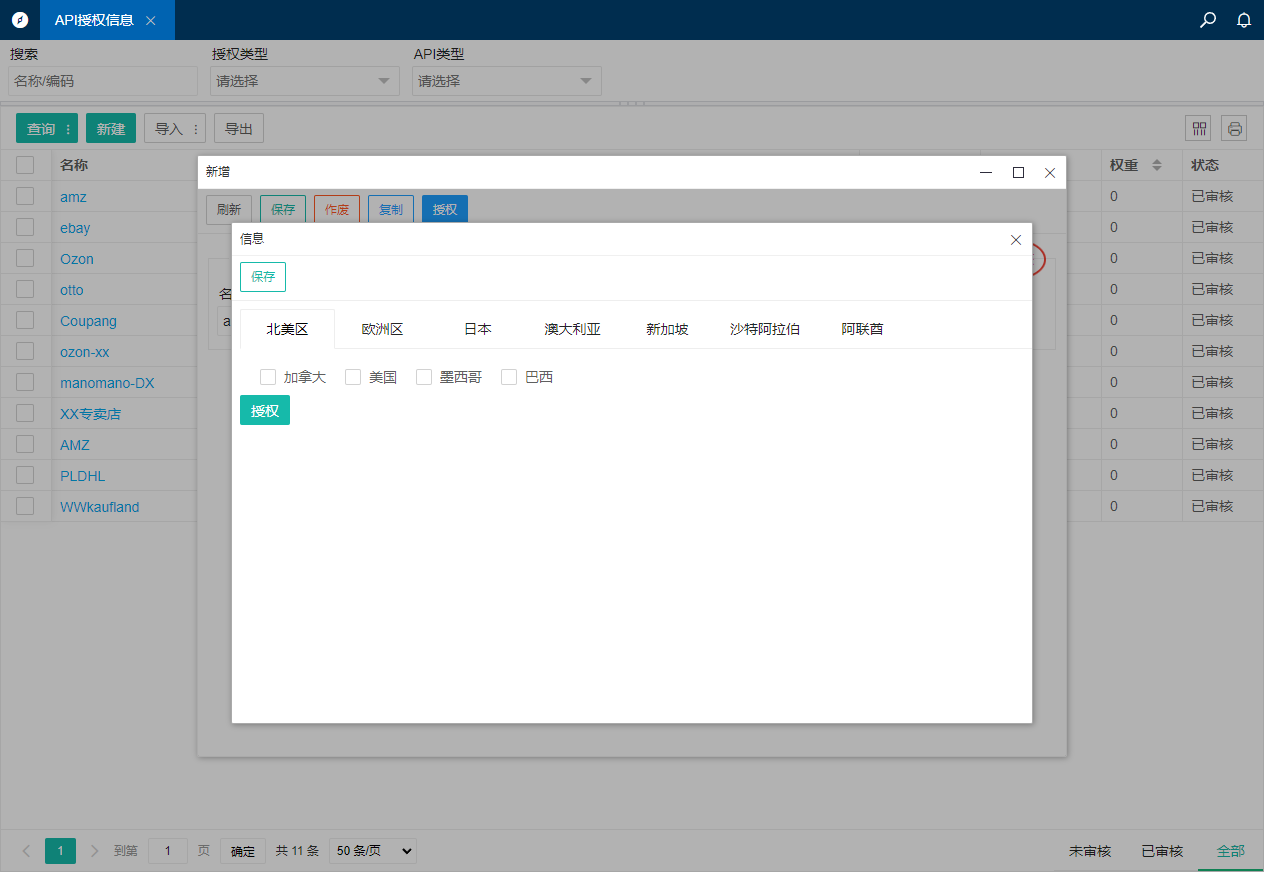
Task: Expand the 授权类型 dropdown
Action: (305, 81)
